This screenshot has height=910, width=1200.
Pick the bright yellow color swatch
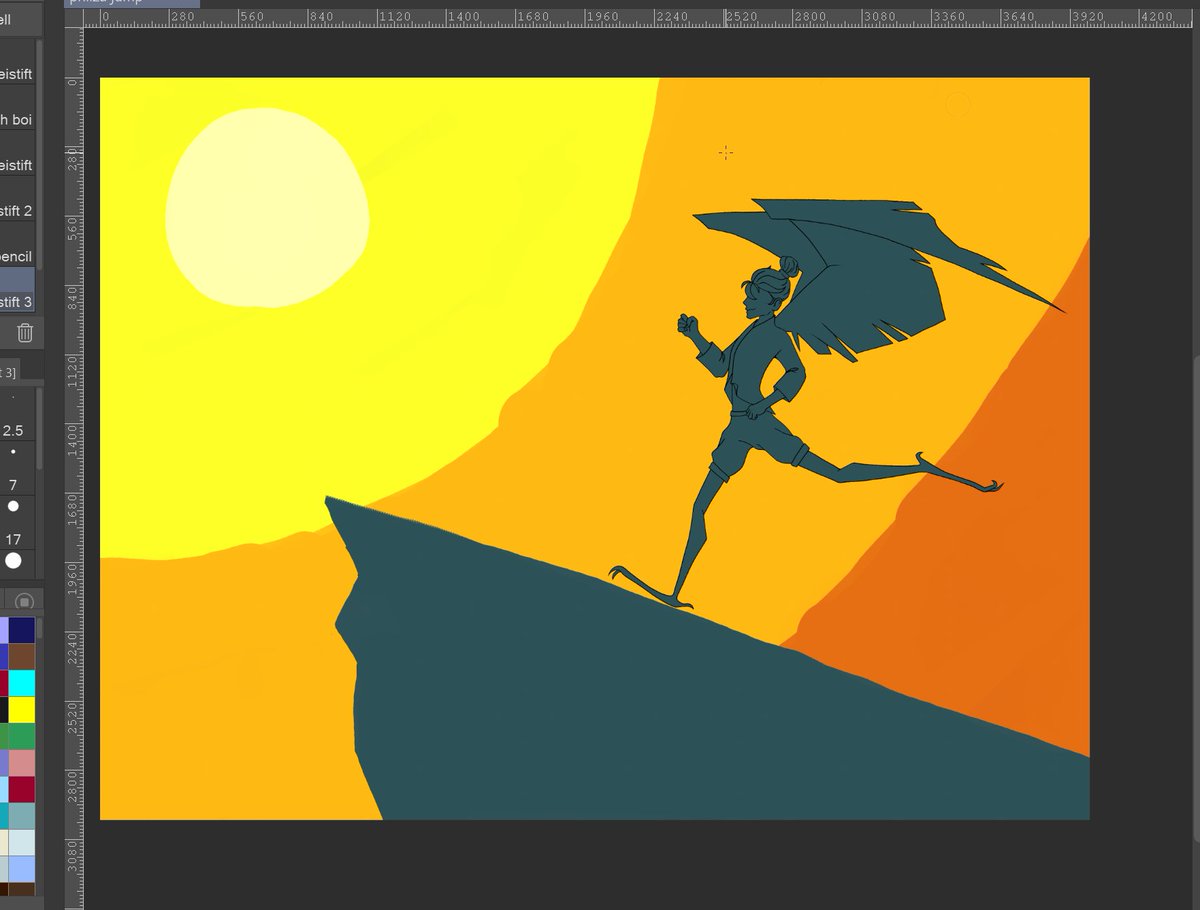tap(22, 710)
